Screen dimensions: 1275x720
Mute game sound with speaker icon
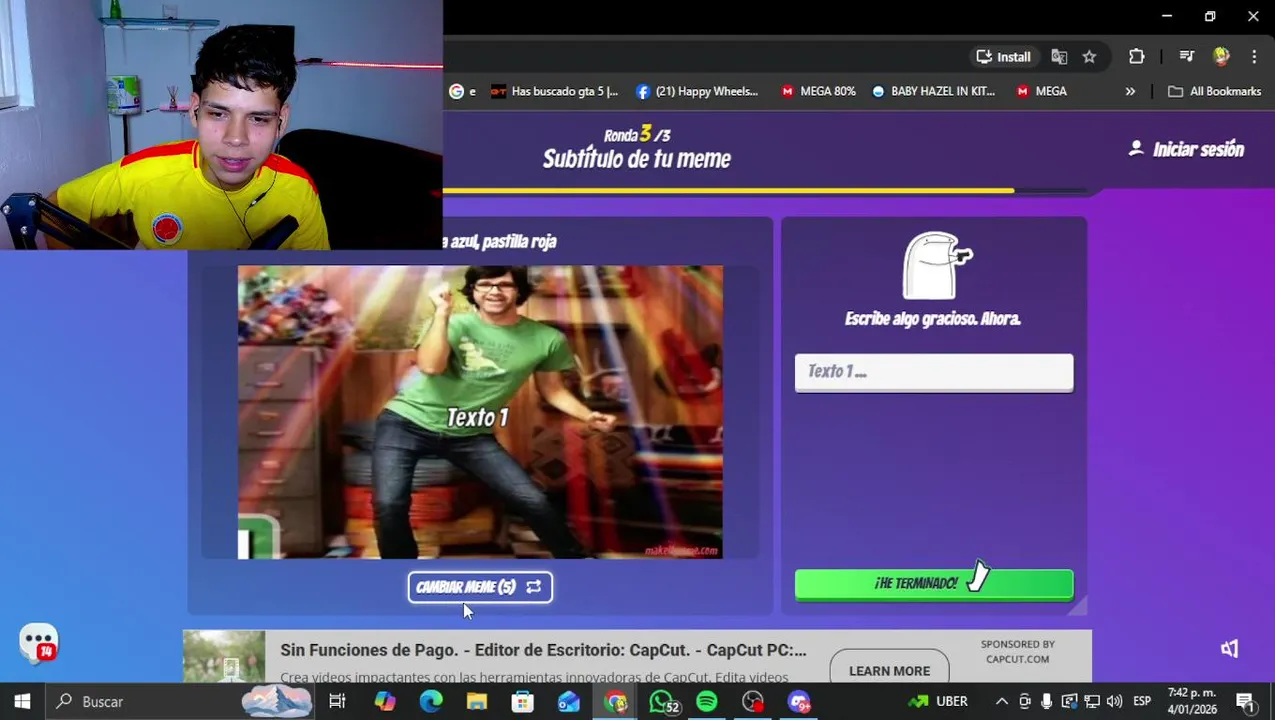pos(1230,649)
